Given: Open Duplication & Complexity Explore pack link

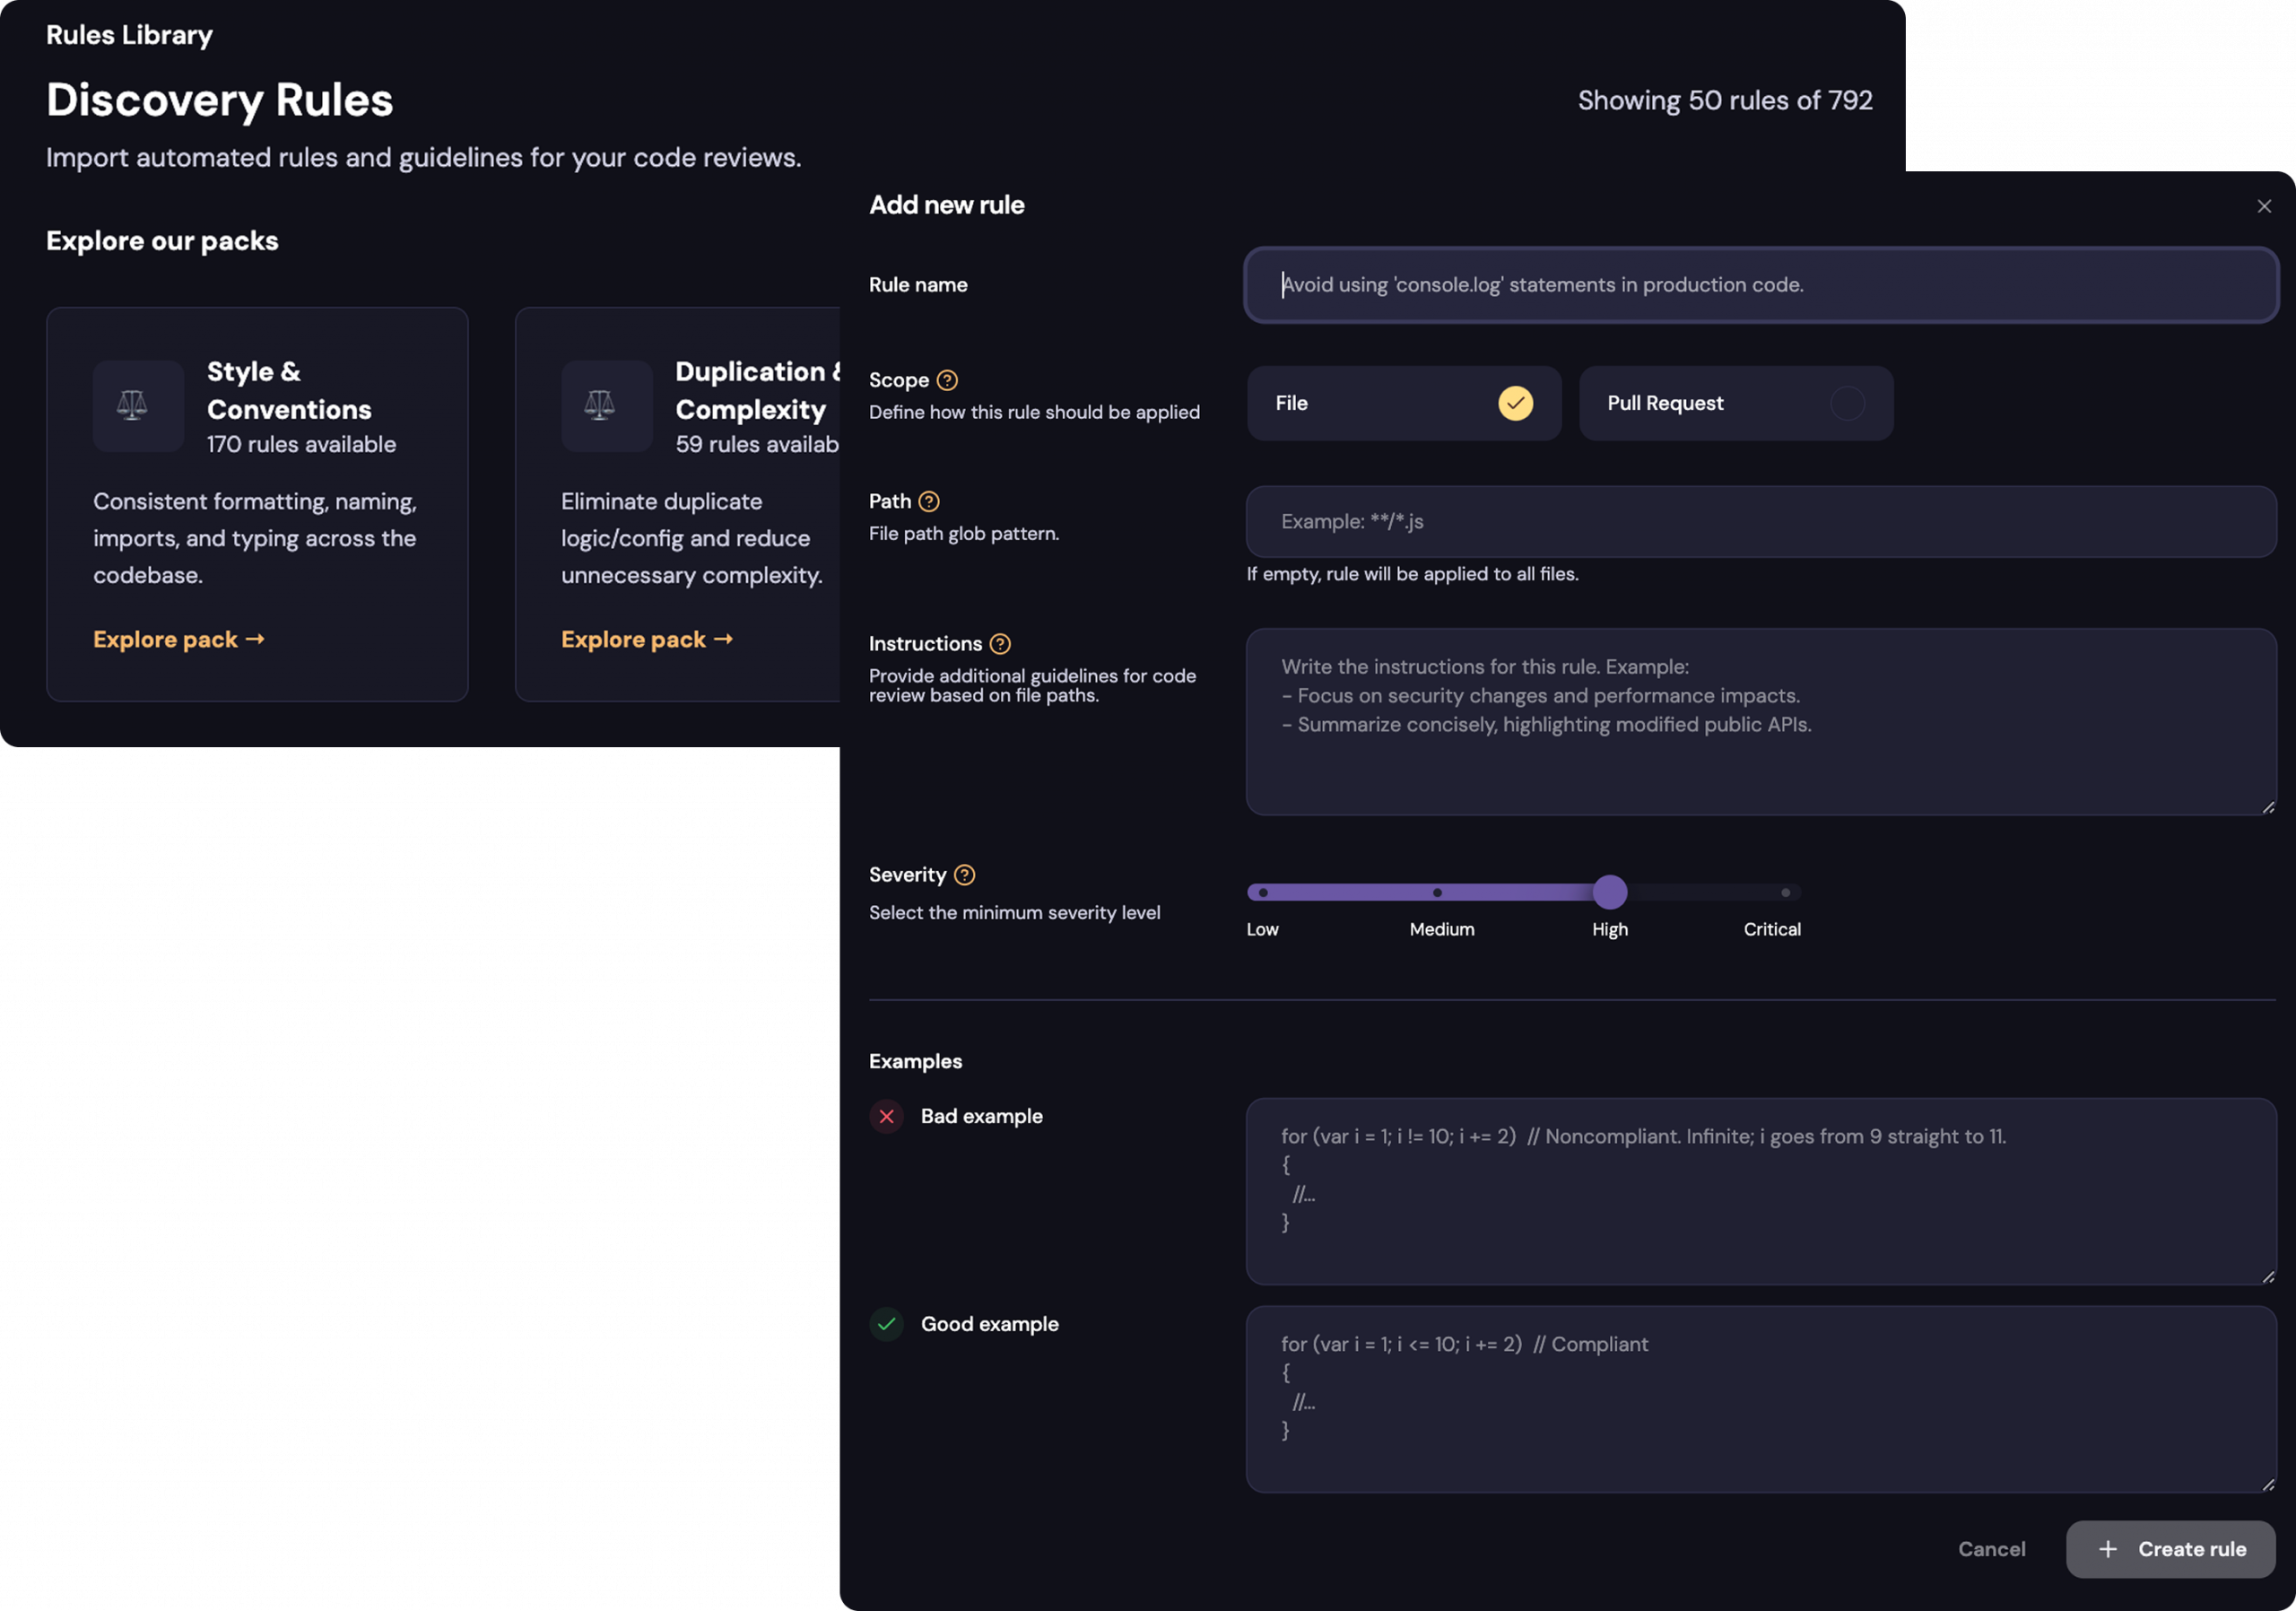Looking at the screenshot, I should (x=646, y=639).
